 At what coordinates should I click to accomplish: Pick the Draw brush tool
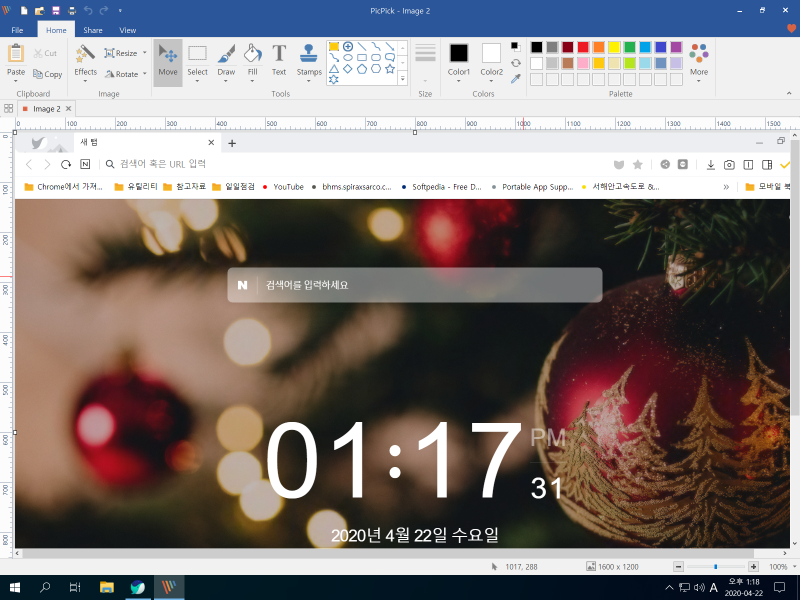225,61
